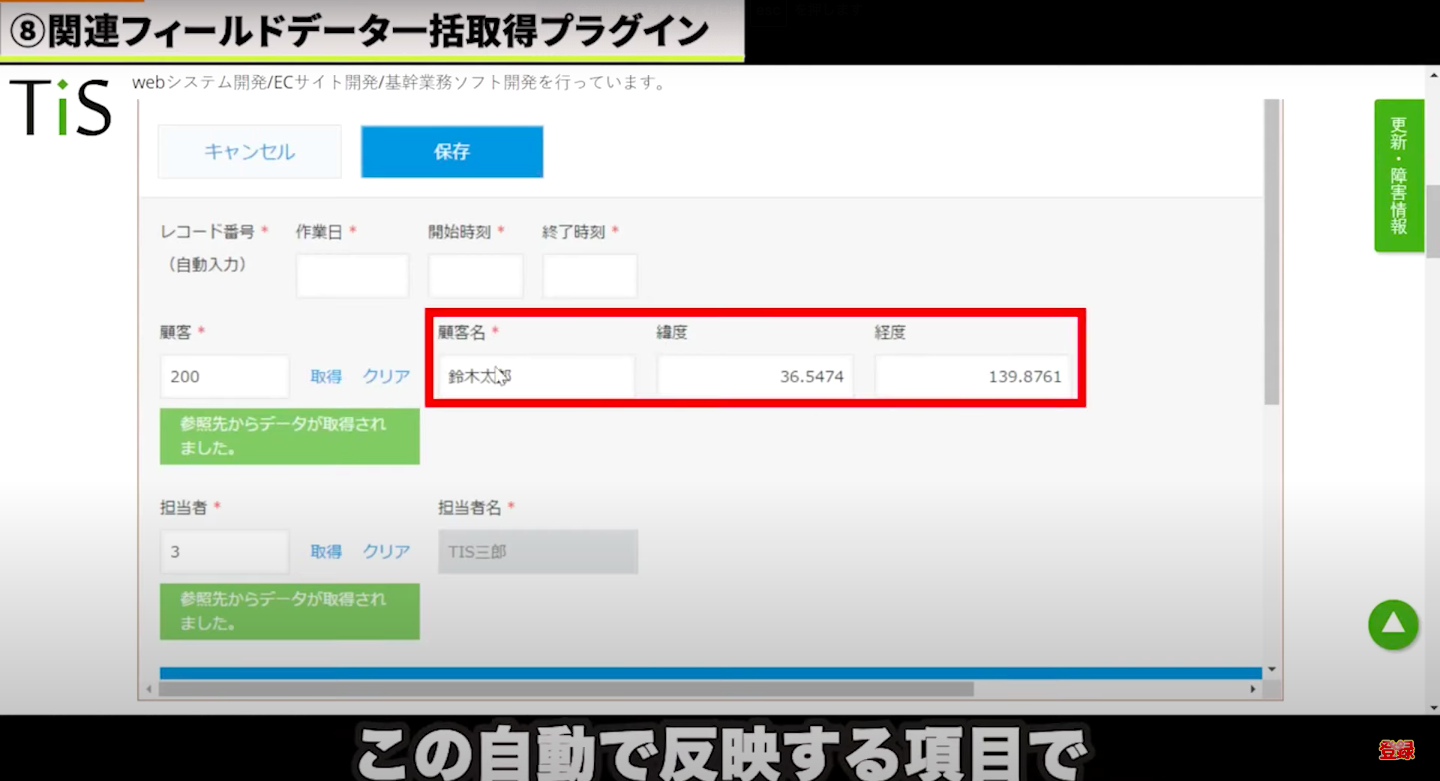Click the horizontal scrollbar right arrow

click(1253, 689)
